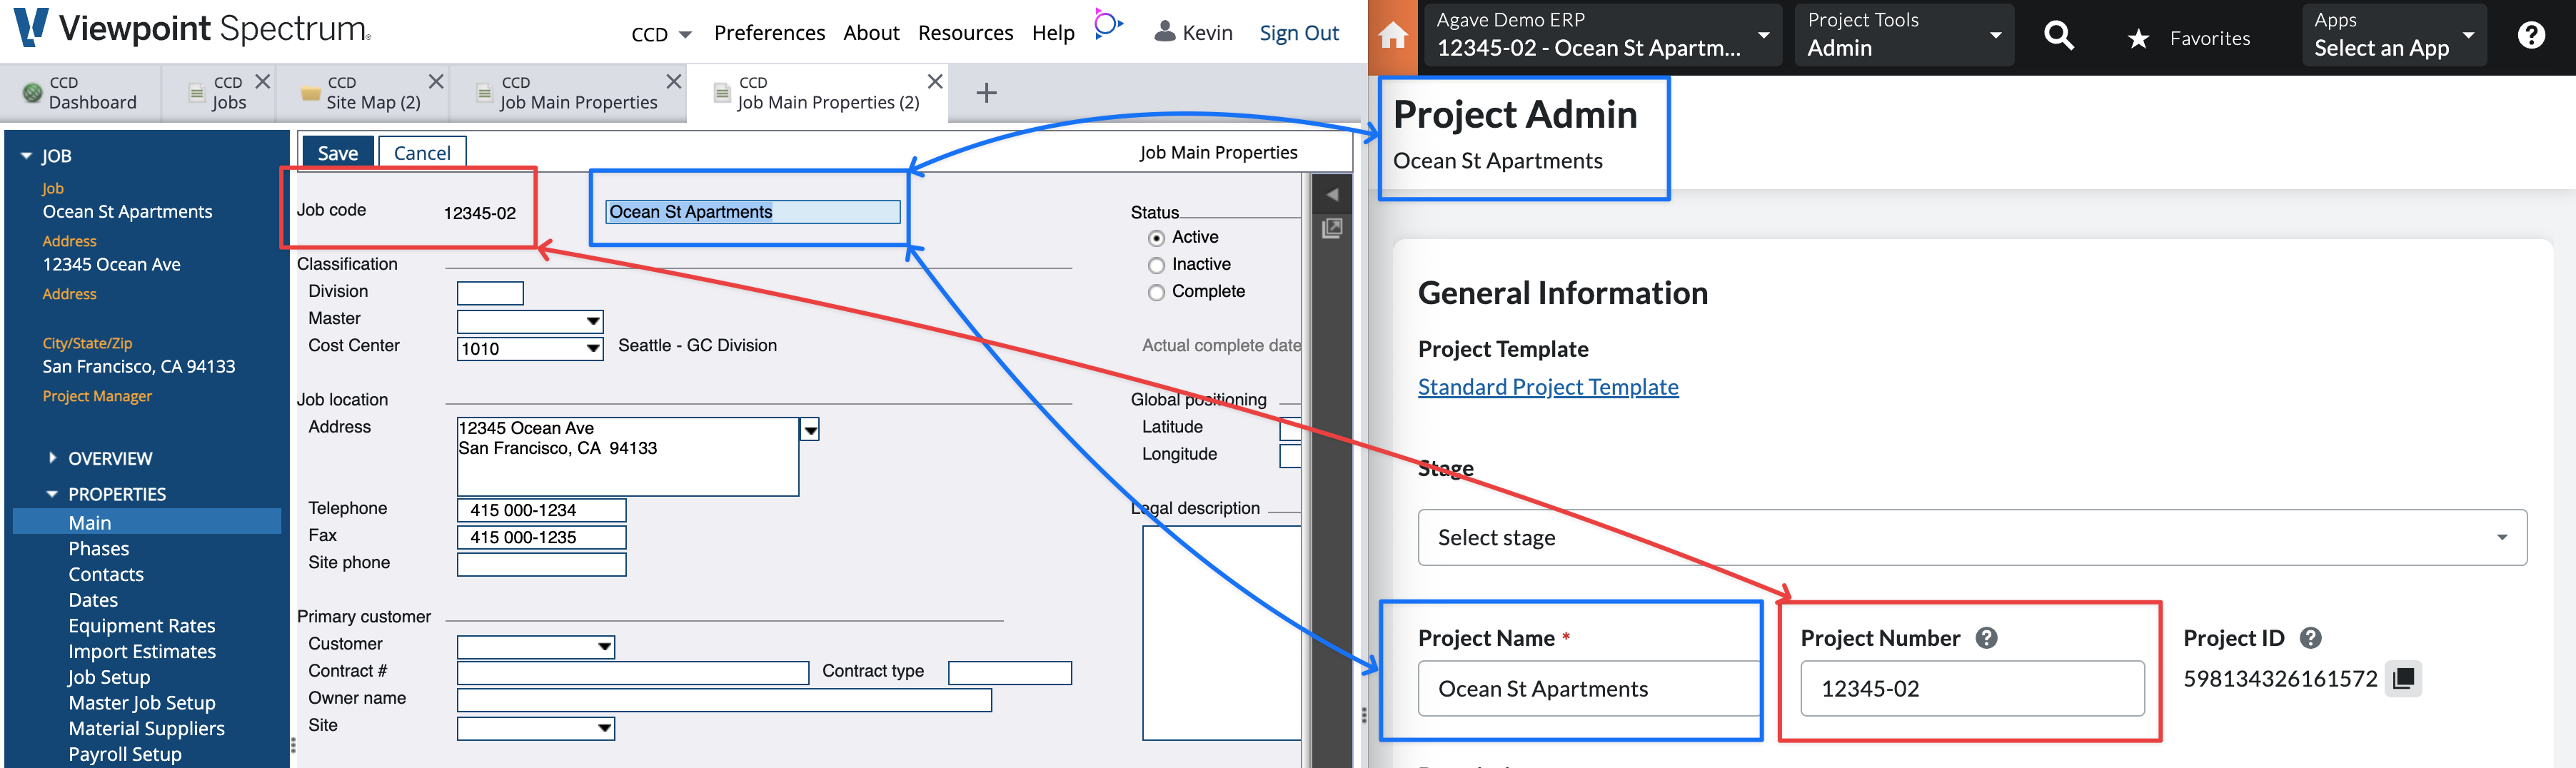Click the Telephone input field
This screenshot has width=2576, height=768.
541,510
